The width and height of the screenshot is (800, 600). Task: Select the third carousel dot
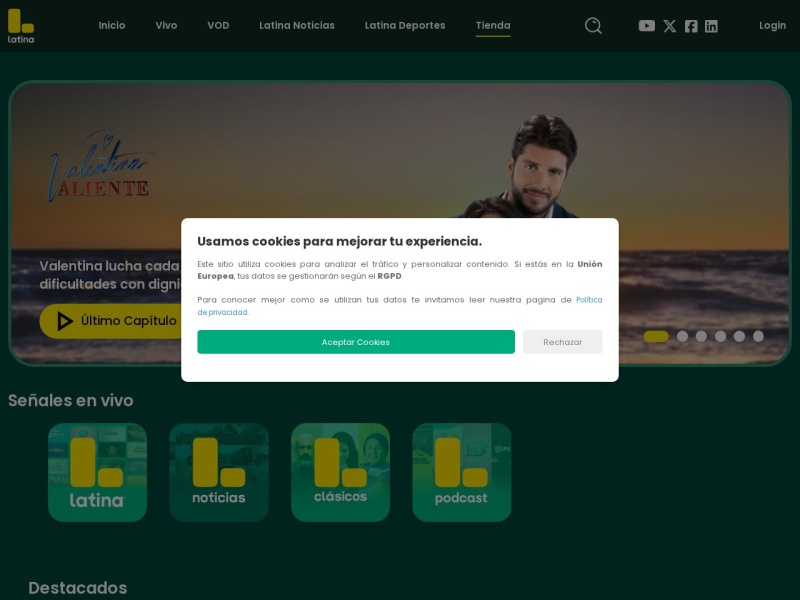701,336
